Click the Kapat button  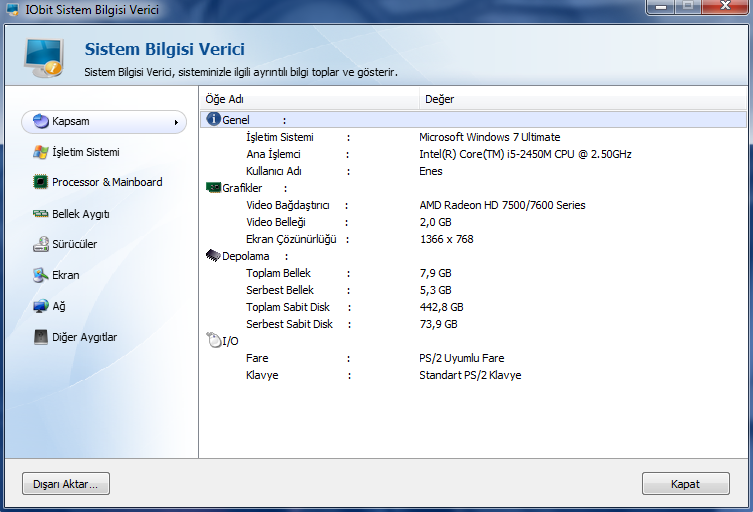(x=686, y=484)
